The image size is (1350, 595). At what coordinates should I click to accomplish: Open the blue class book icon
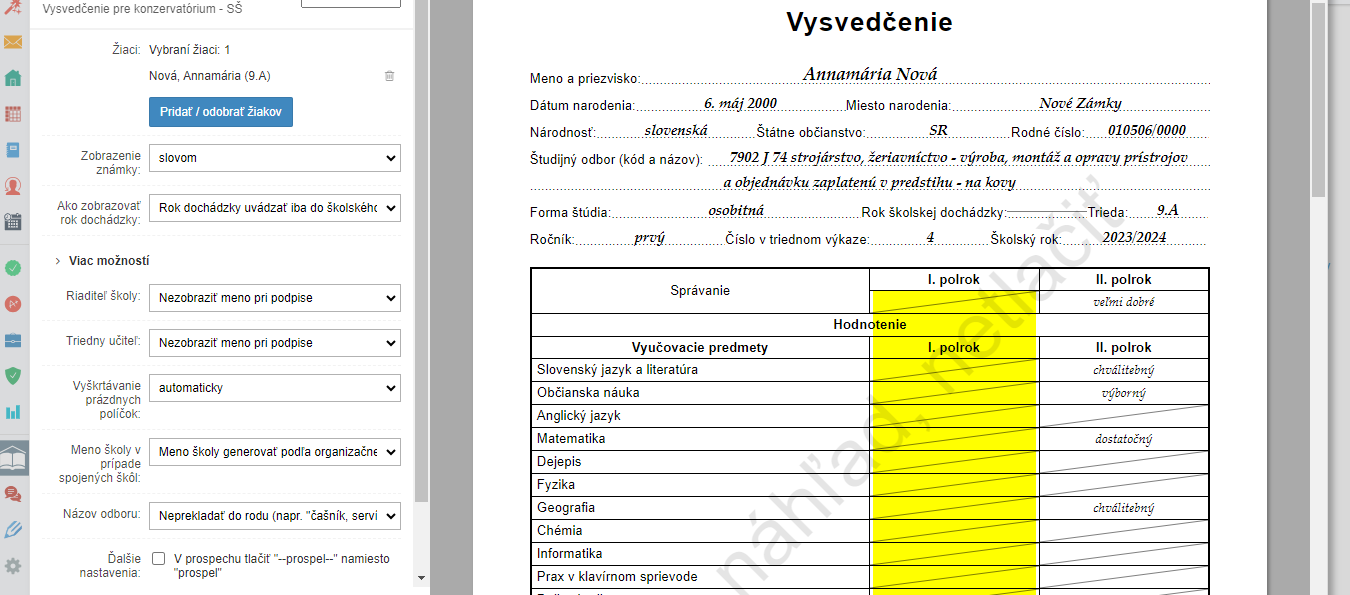[x=13, y=150]
